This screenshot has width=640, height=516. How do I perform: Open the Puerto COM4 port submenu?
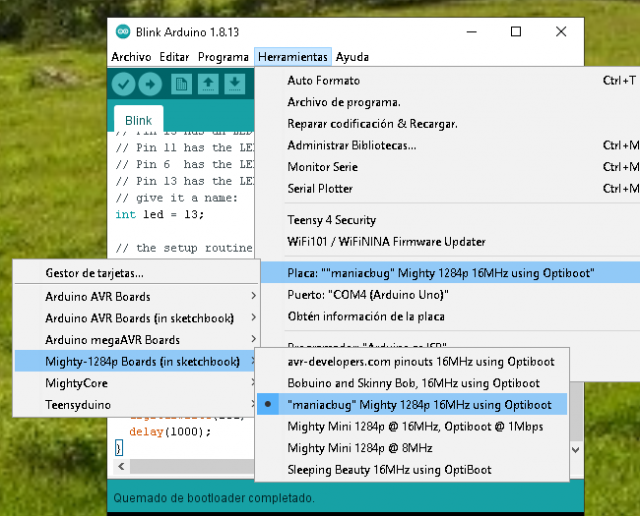368,294
